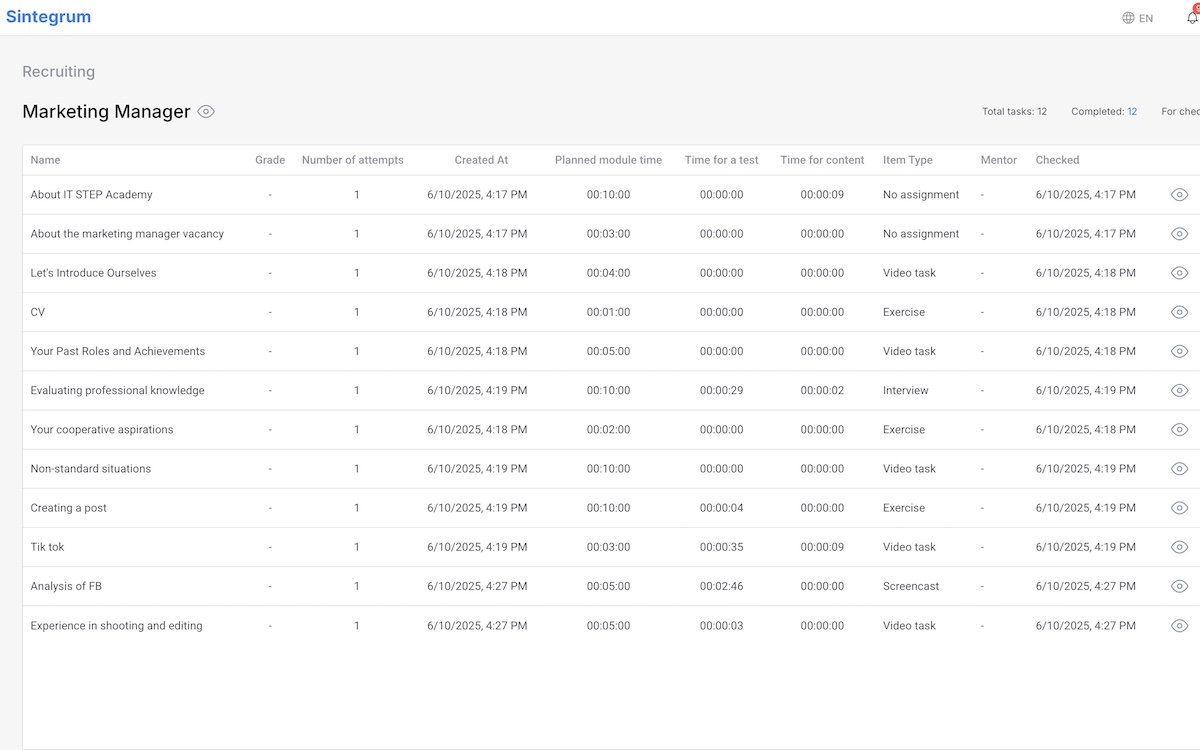View details for About IT STEP Academy row
The image size is (1200, 750).
coord(1179,195)
